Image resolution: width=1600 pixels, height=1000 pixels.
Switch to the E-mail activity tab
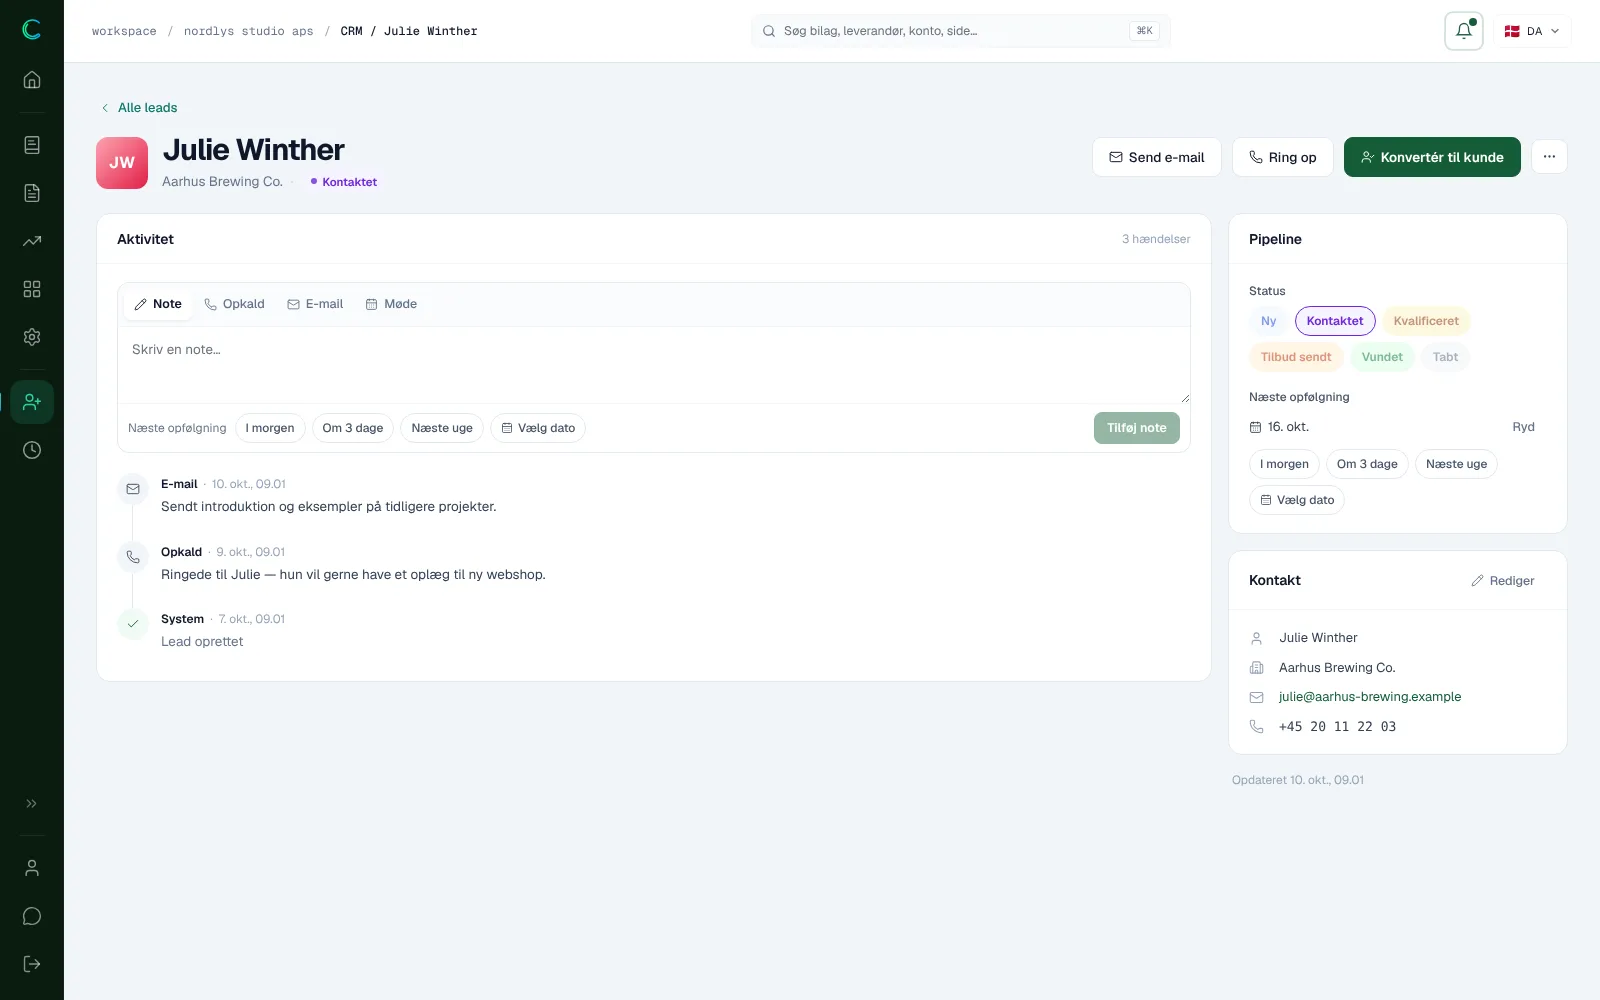click(315, 304)
